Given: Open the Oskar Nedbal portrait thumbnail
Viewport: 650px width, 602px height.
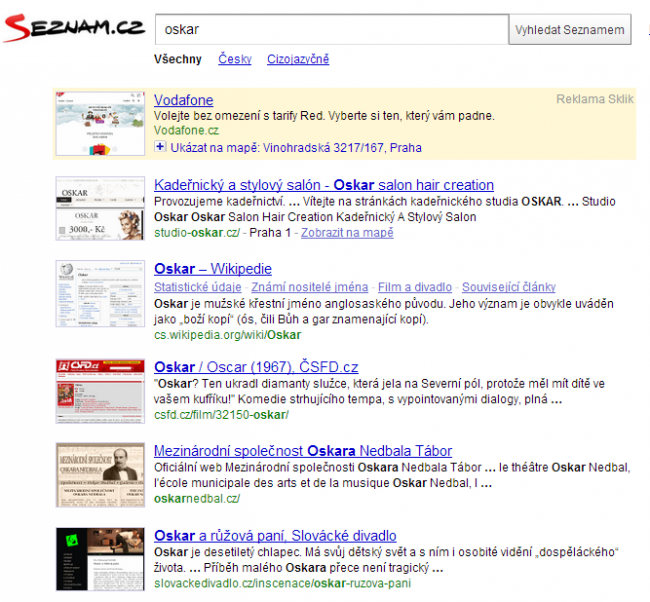Looking at the screenshot, I should 100,475.
